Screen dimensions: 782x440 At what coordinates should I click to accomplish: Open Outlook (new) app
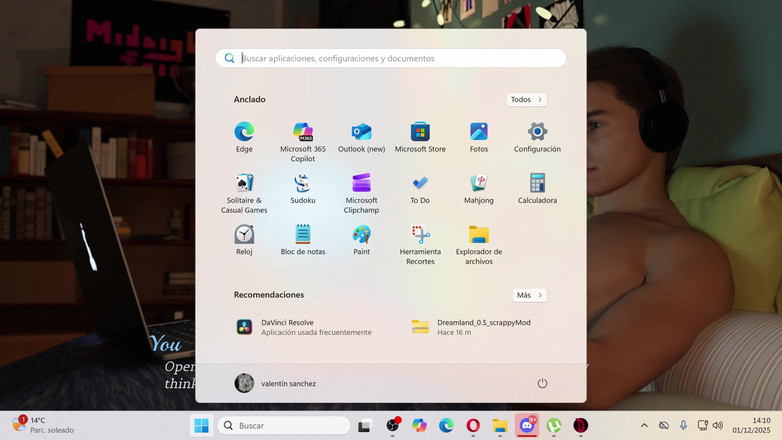(x=361, y=137)
